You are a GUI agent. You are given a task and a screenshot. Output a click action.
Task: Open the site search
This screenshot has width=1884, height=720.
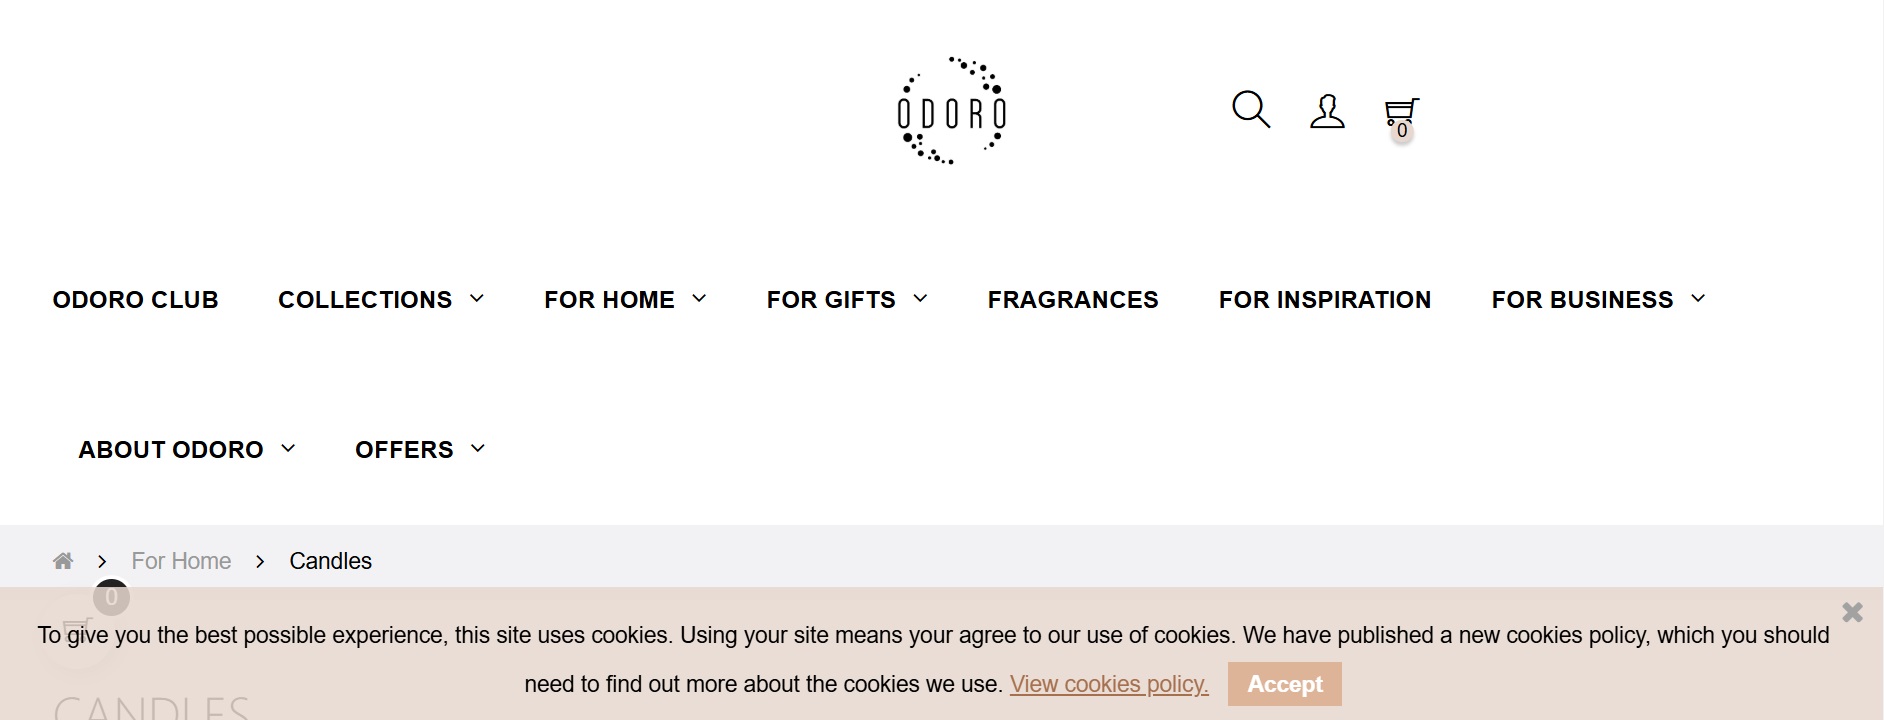[x=1250, y=110]
